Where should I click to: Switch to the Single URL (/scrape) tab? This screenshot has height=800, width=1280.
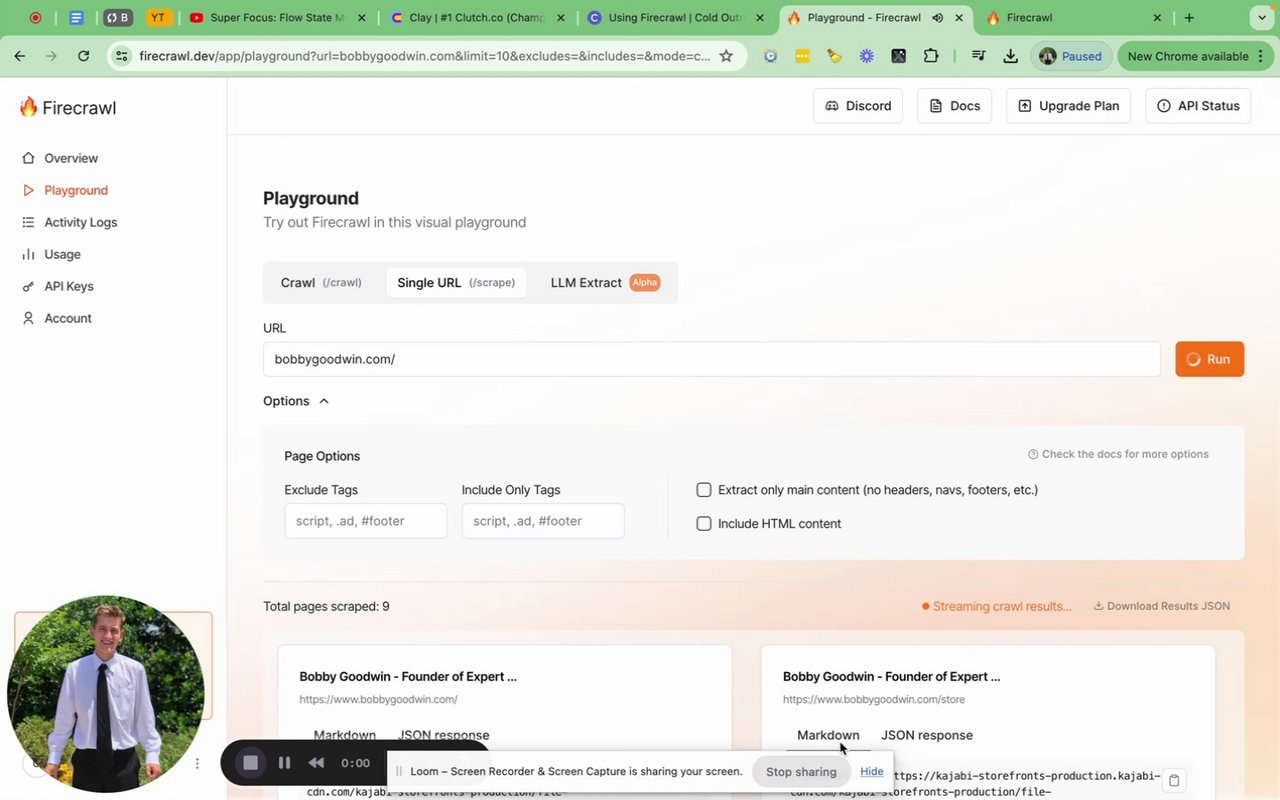pos(456,283)
